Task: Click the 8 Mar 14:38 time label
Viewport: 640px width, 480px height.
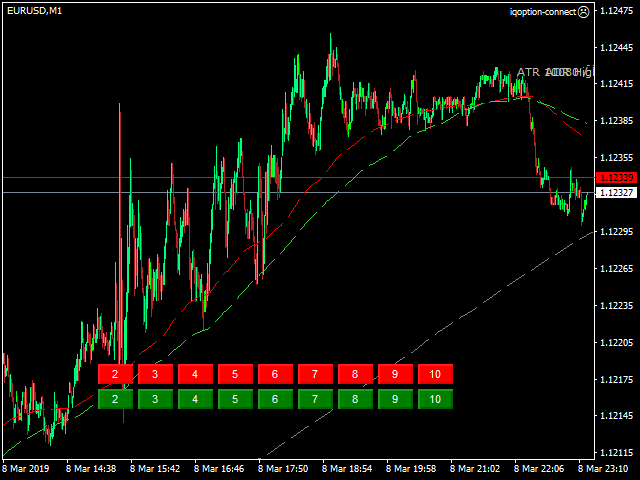Action: click(91, 469)
